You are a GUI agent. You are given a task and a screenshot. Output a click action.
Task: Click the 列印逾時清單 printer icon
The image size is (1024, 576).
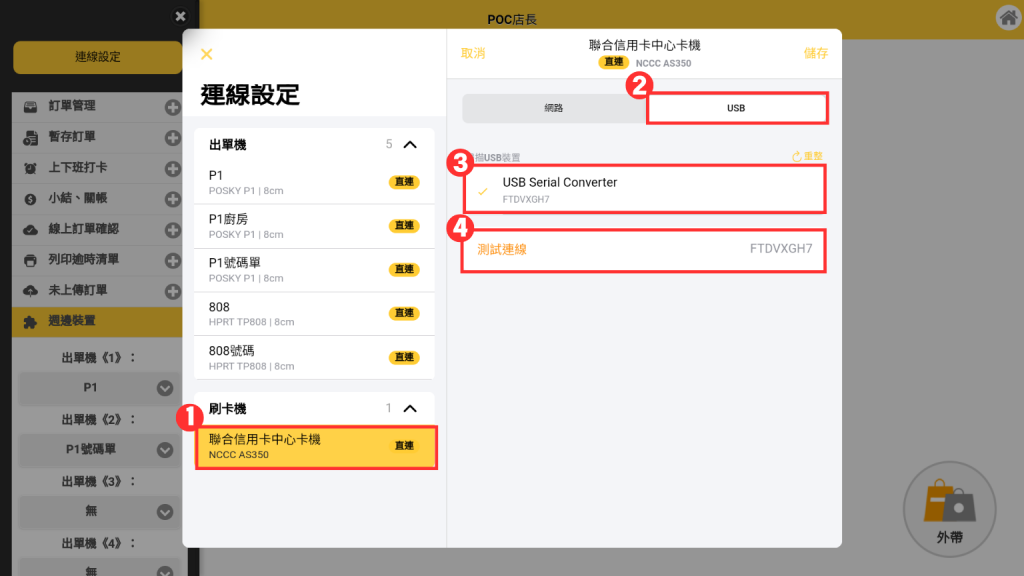[30, 260]
